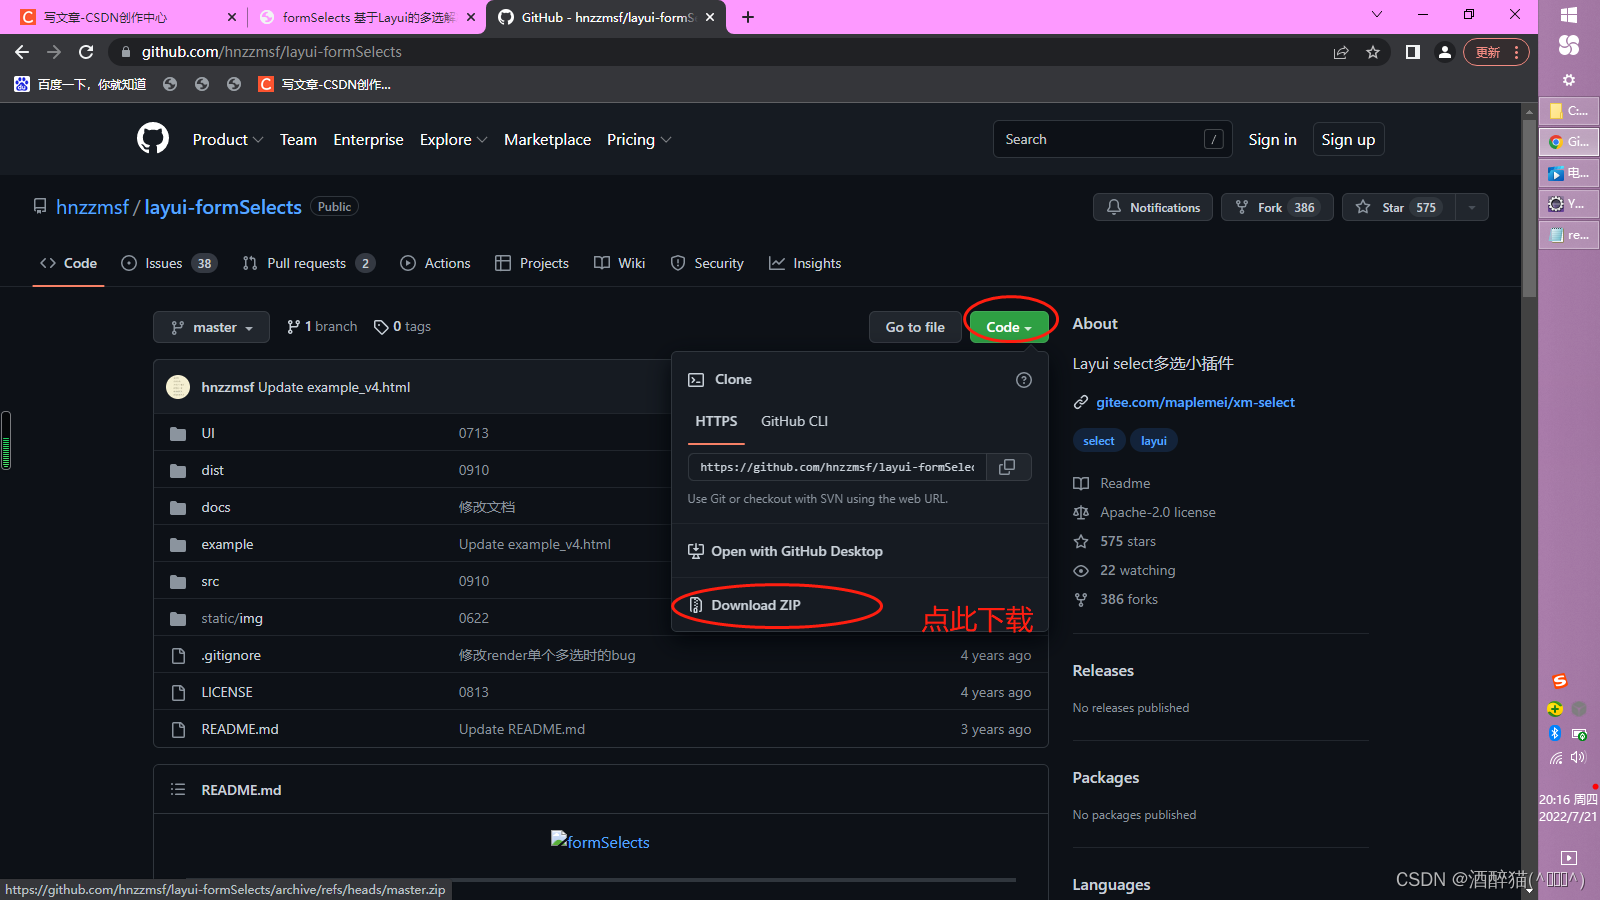Open the browser side panel icon
This screenshot has height=900, width=1600.
1412,52
